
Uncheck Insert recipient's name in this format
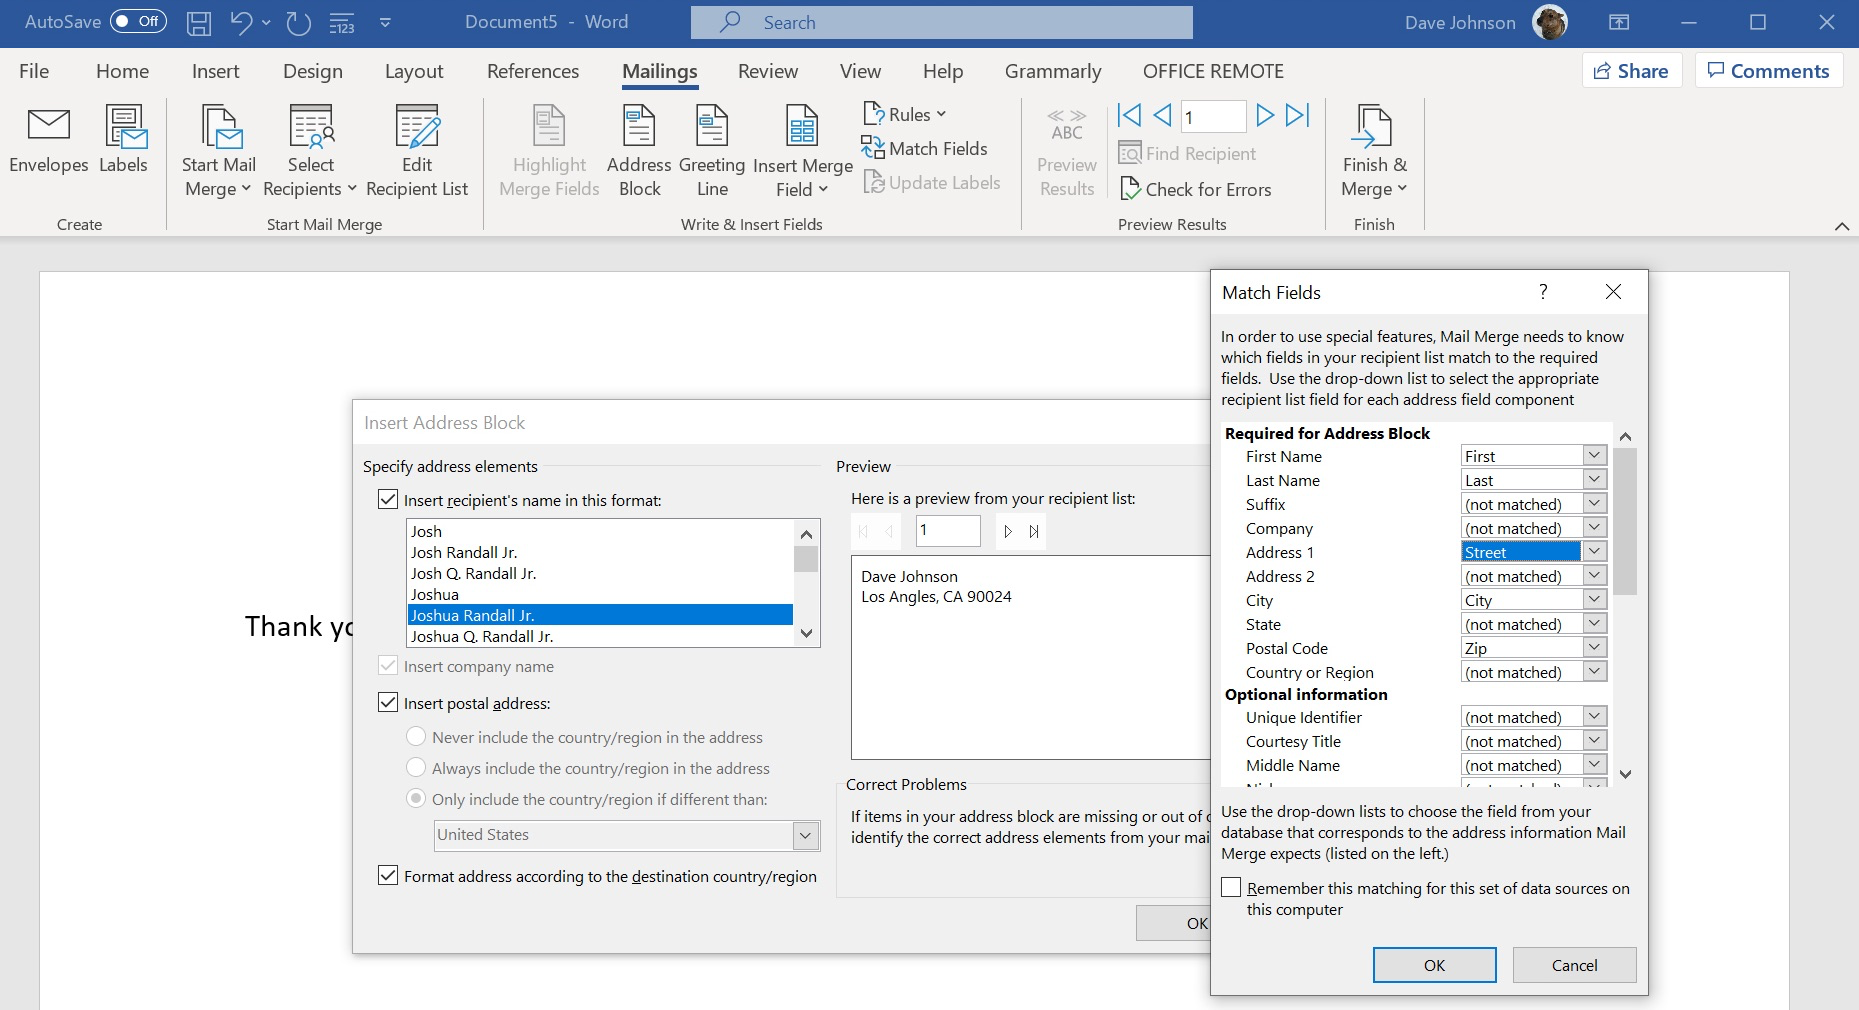[x=388, y=499]
